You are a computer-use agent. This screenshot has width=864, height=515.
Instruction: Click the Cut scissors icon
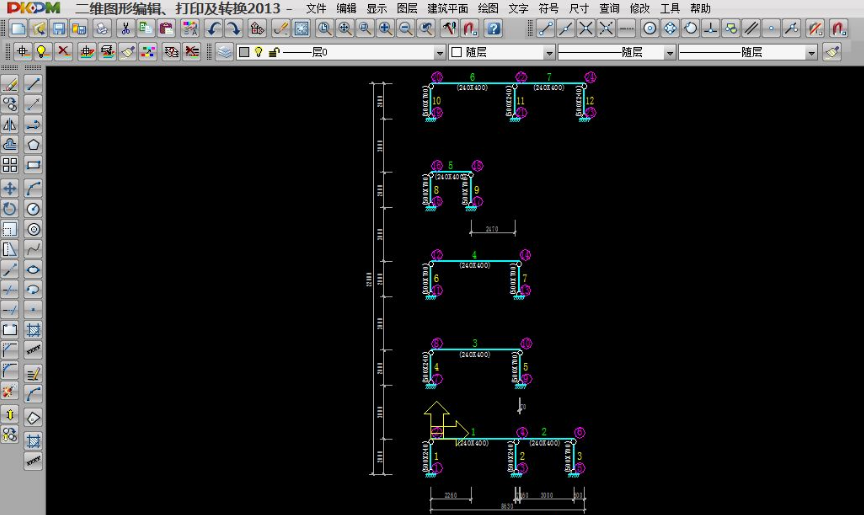click(x=126, y=28)
